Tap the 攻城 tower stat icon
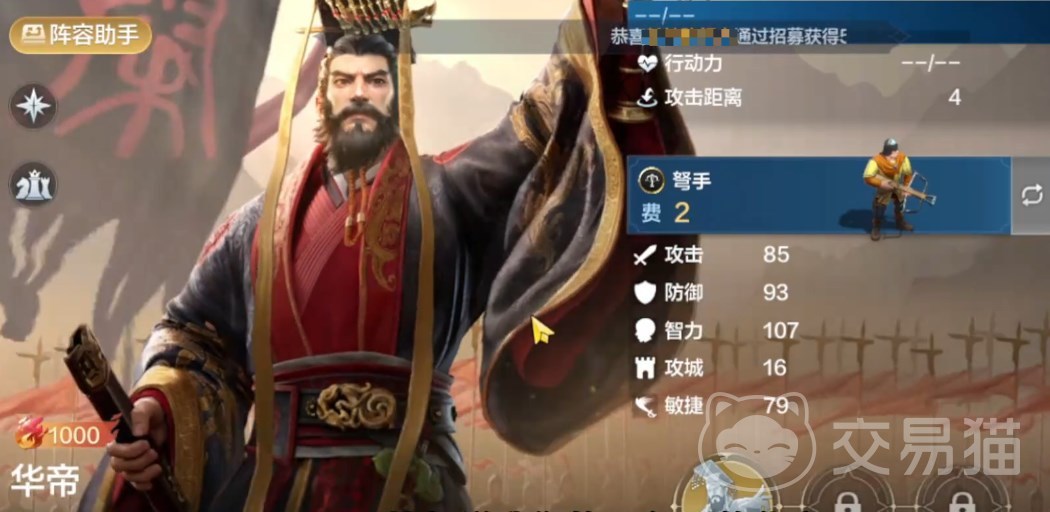The height and width of the screenshot is (512, 1050). [645, 368]
